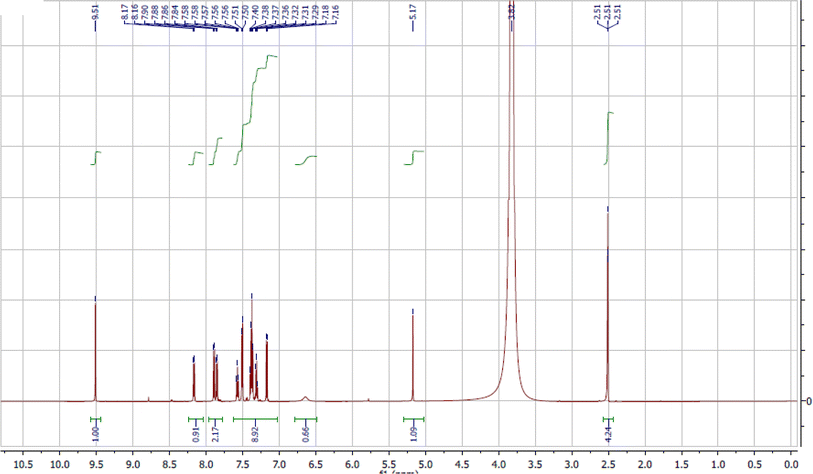Image resolution: width=813 pixels, height=474 pixels.
Task: Select the green integral curve above 5.17 peak
Action: (414, 157)
